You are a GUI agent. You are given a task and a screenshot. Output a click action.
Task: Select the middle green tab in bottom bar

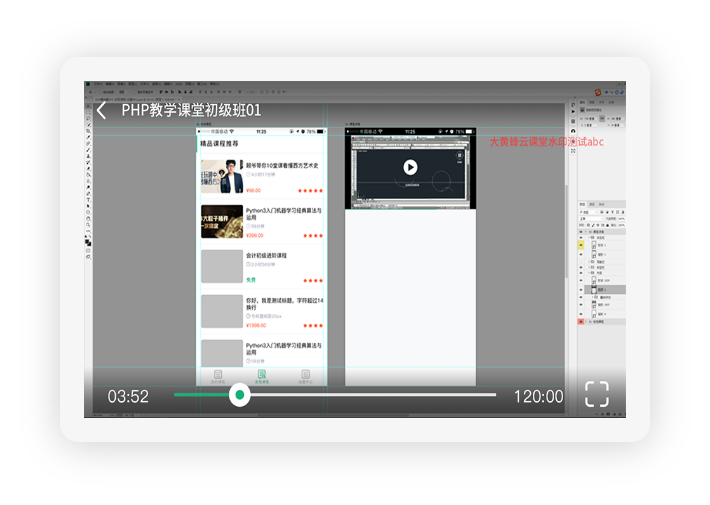point(262,377)
